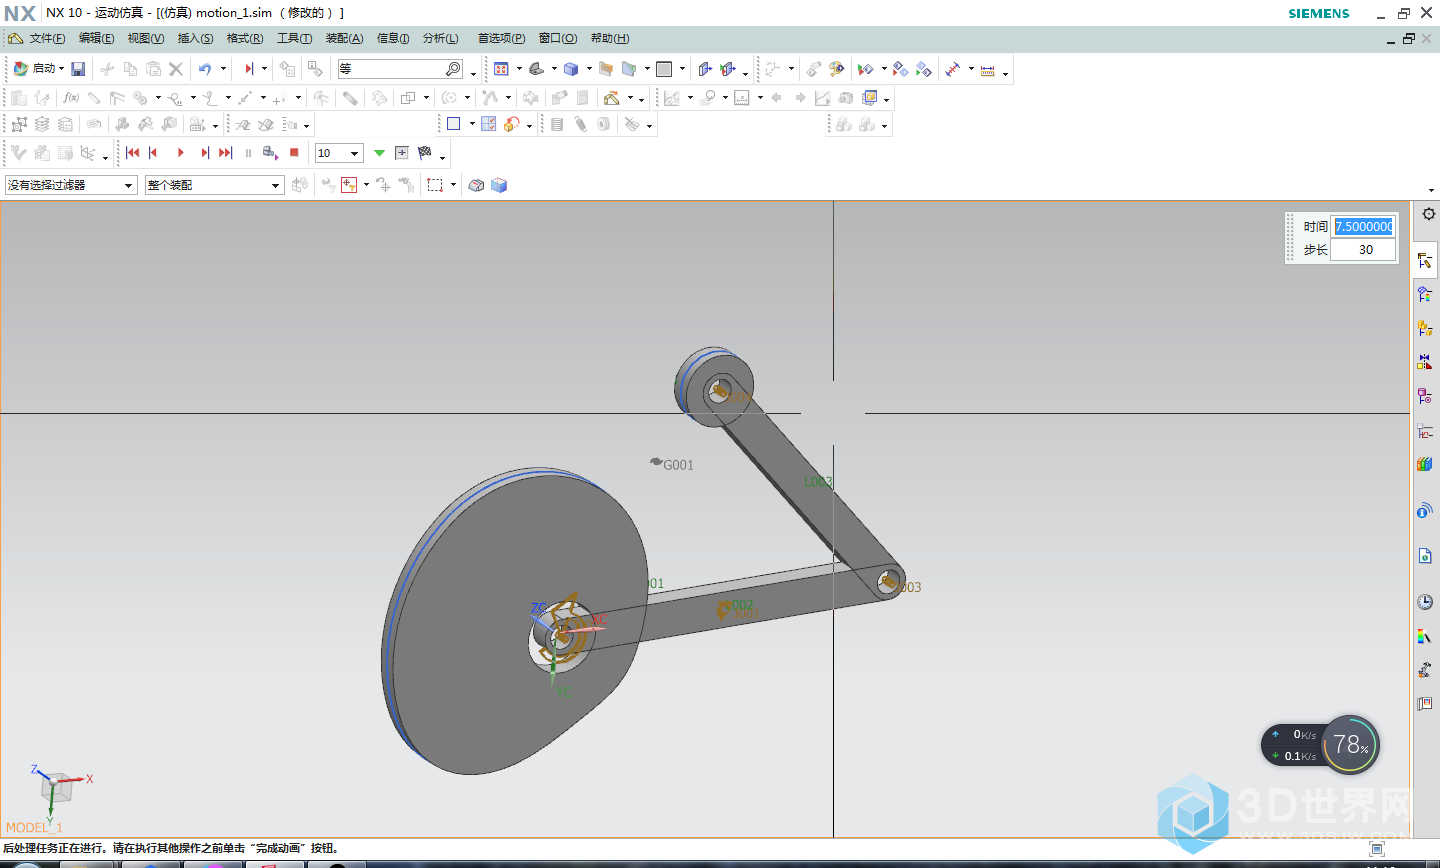Open the 装配(A) menu
Image resolution: width=1440 pixels, height=868 pixels.
pyautogui.click(x=344, y=38)
